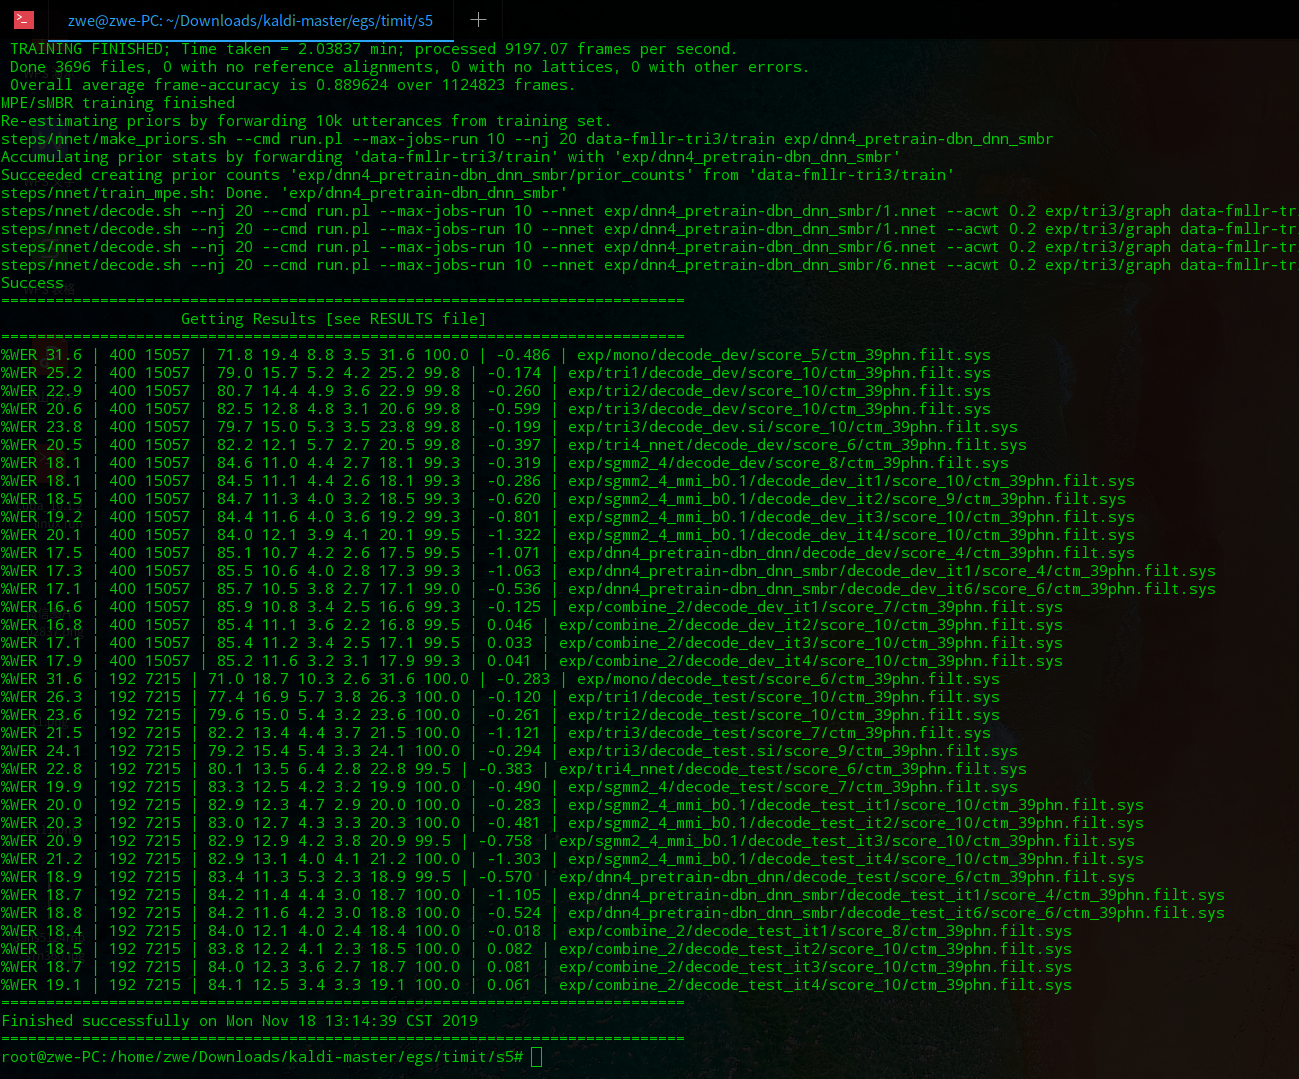Click the MPE/sMBR training finished line
This screenshot has height=1079, width=1299.
click(x=117, y=102)
